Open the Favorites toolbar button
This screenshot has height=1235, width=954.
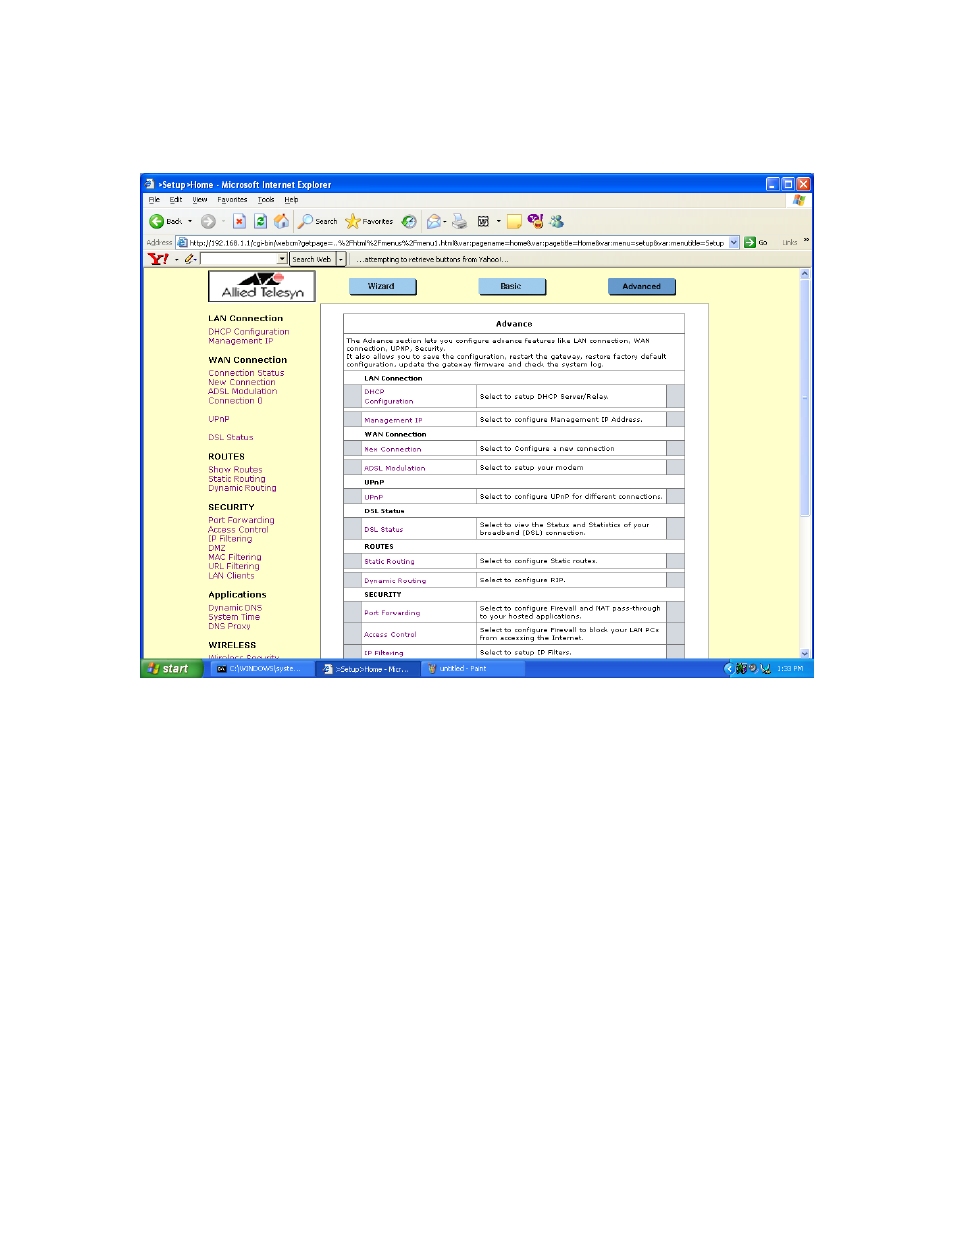tap(369, 221)
